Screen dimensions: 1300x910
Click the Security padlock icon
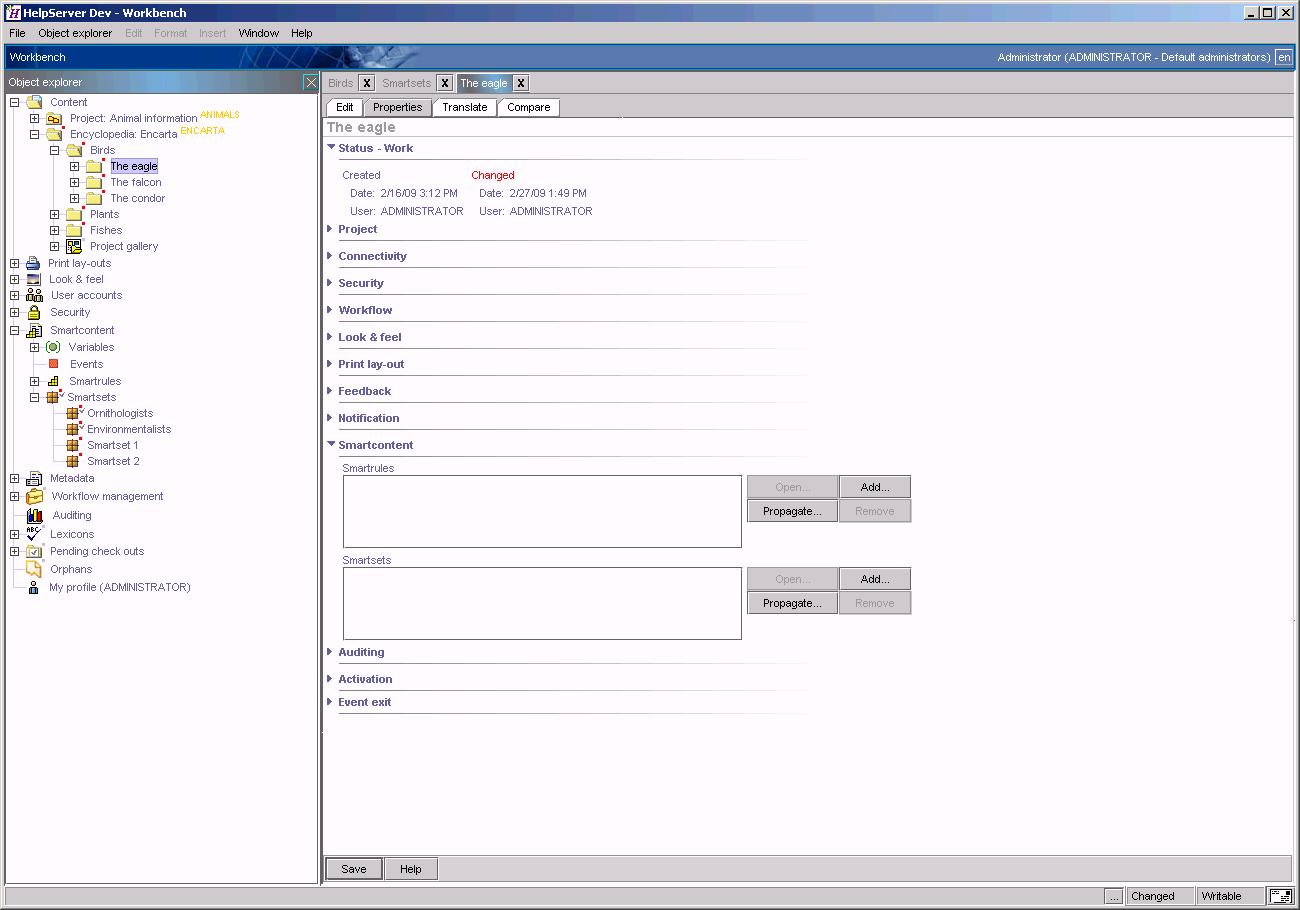tap(35, 312)
